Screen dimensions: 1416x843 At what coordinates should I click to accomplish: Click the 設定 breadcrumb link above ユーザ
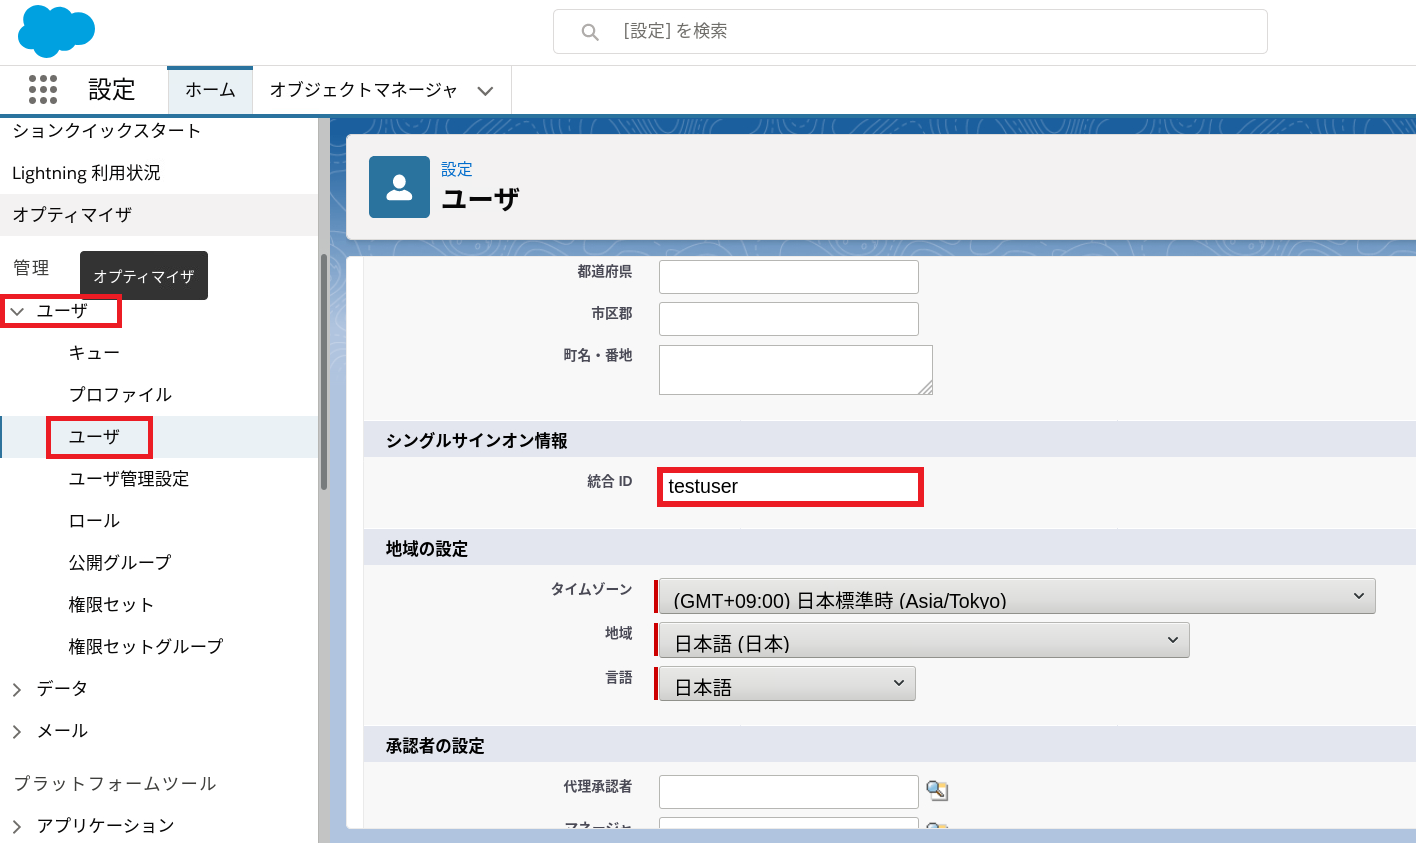point(457,169)
